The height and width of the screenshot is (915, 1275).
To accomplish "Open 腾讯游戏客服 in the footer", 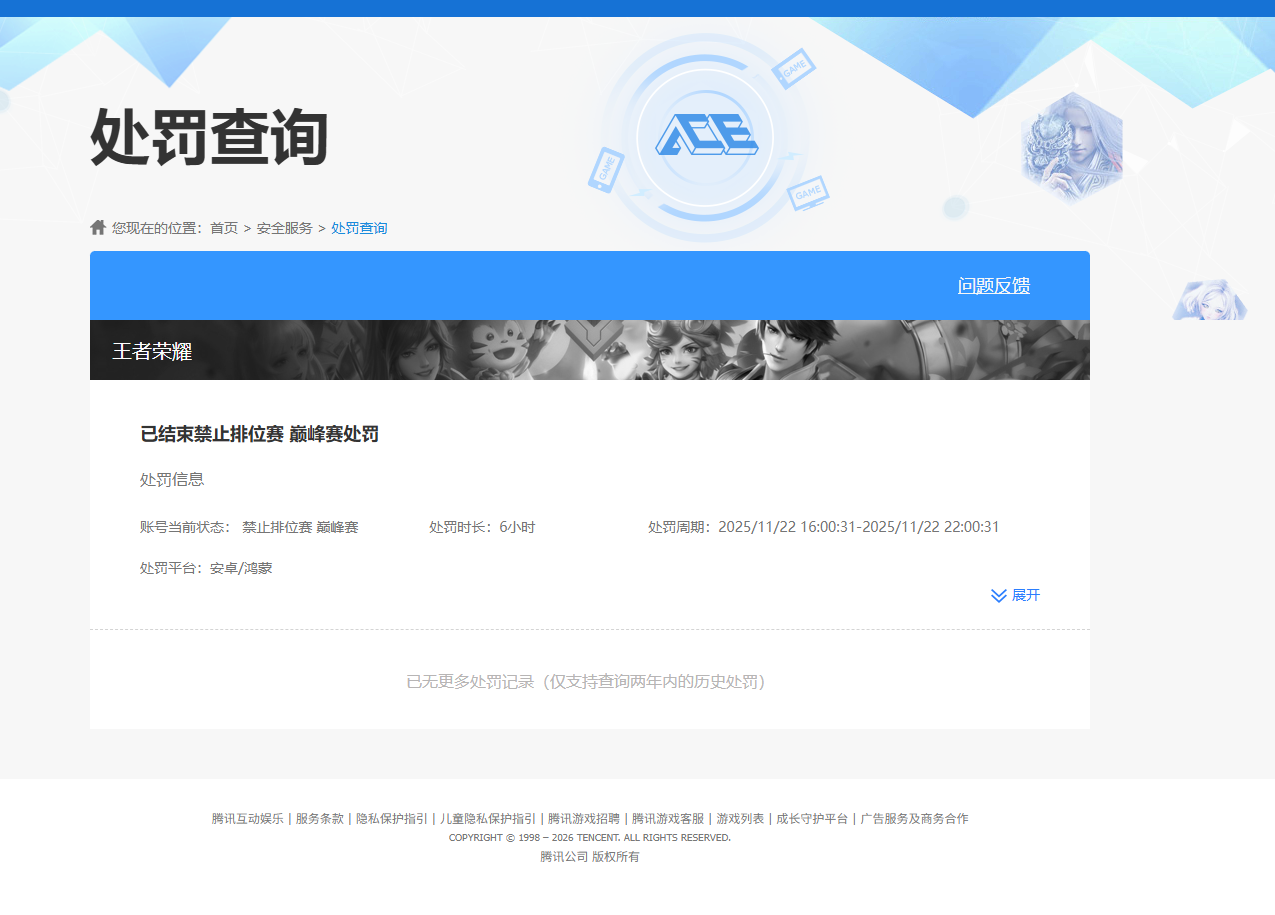I will pyautogui.click(x=667, y=818).
